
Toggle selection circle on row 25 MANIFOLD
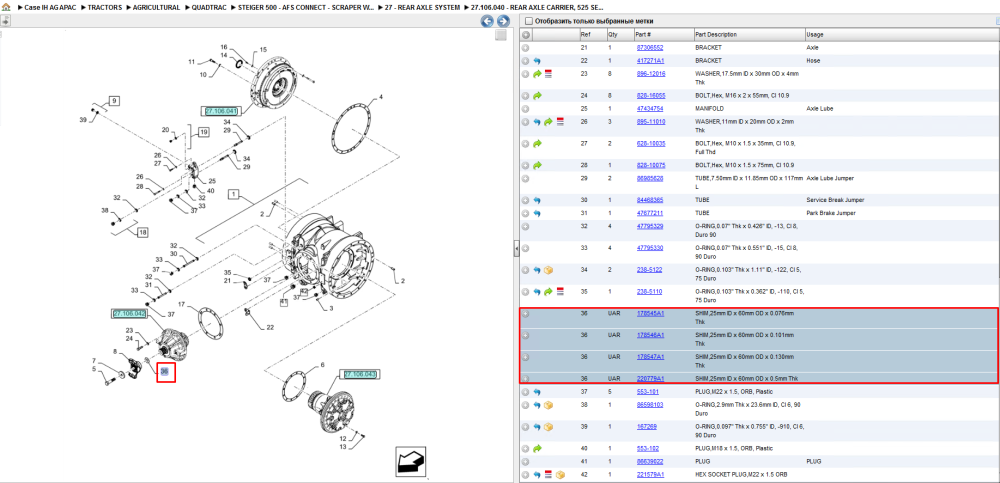pos(526,108)
